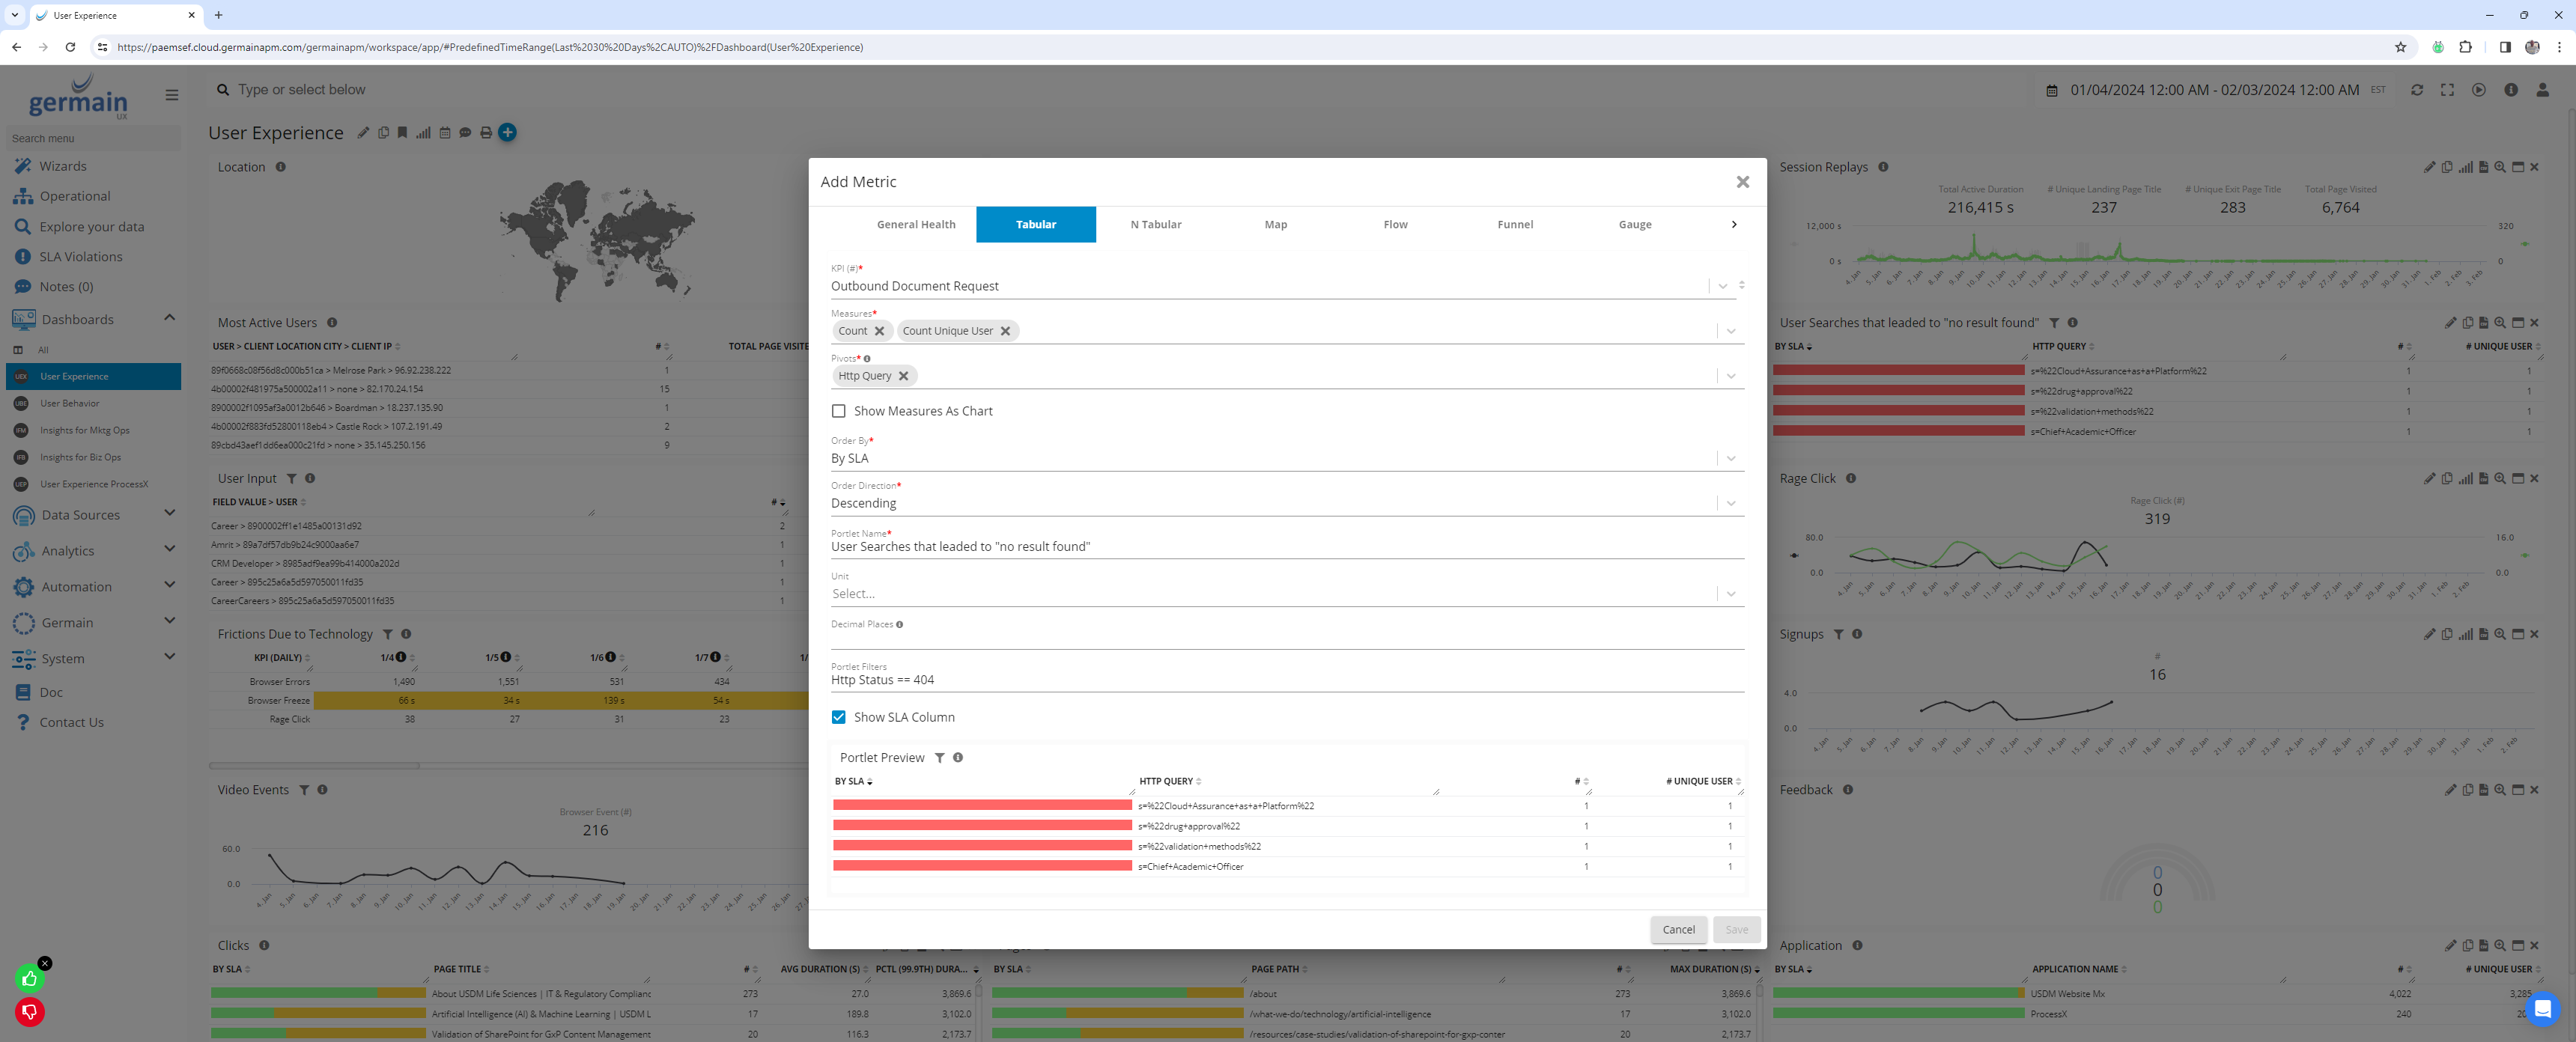Click the first red SLA bar in preview
The width and height of the screenshot is (2576, 1042).
[982, 806]
